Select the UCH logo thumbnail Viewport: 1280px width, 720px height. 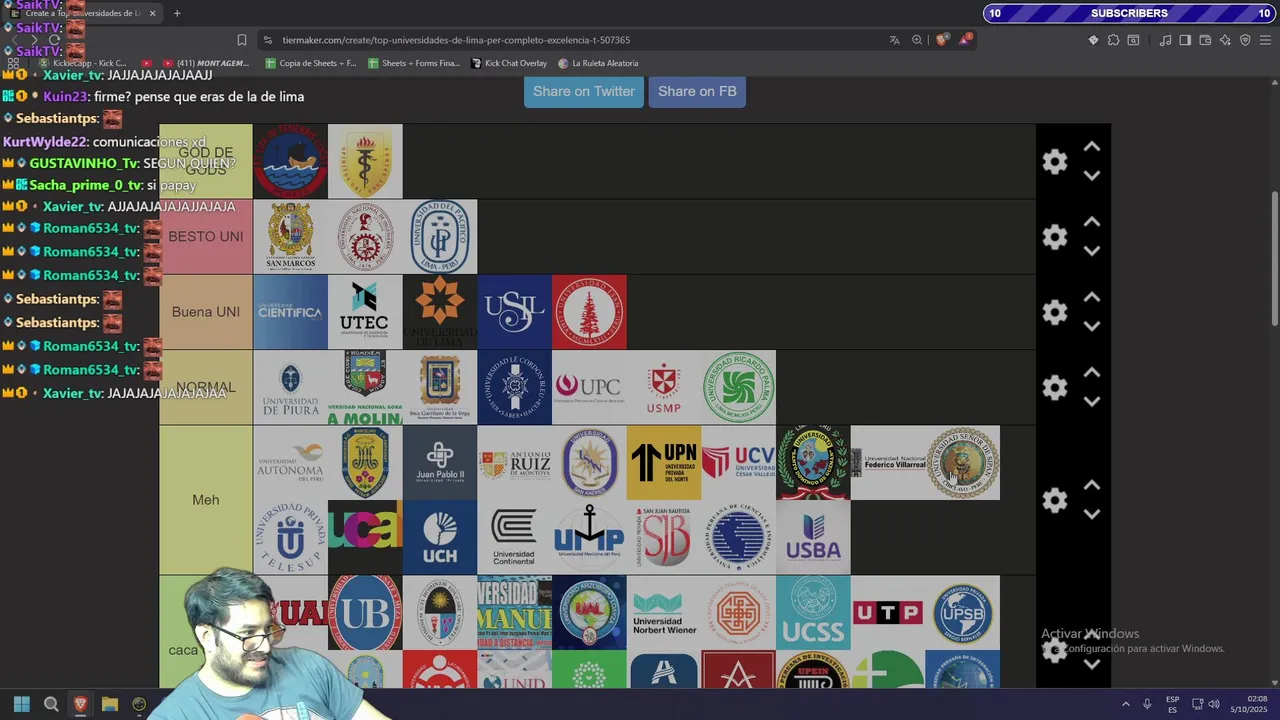pyautogui.click(x=440, y=537)
